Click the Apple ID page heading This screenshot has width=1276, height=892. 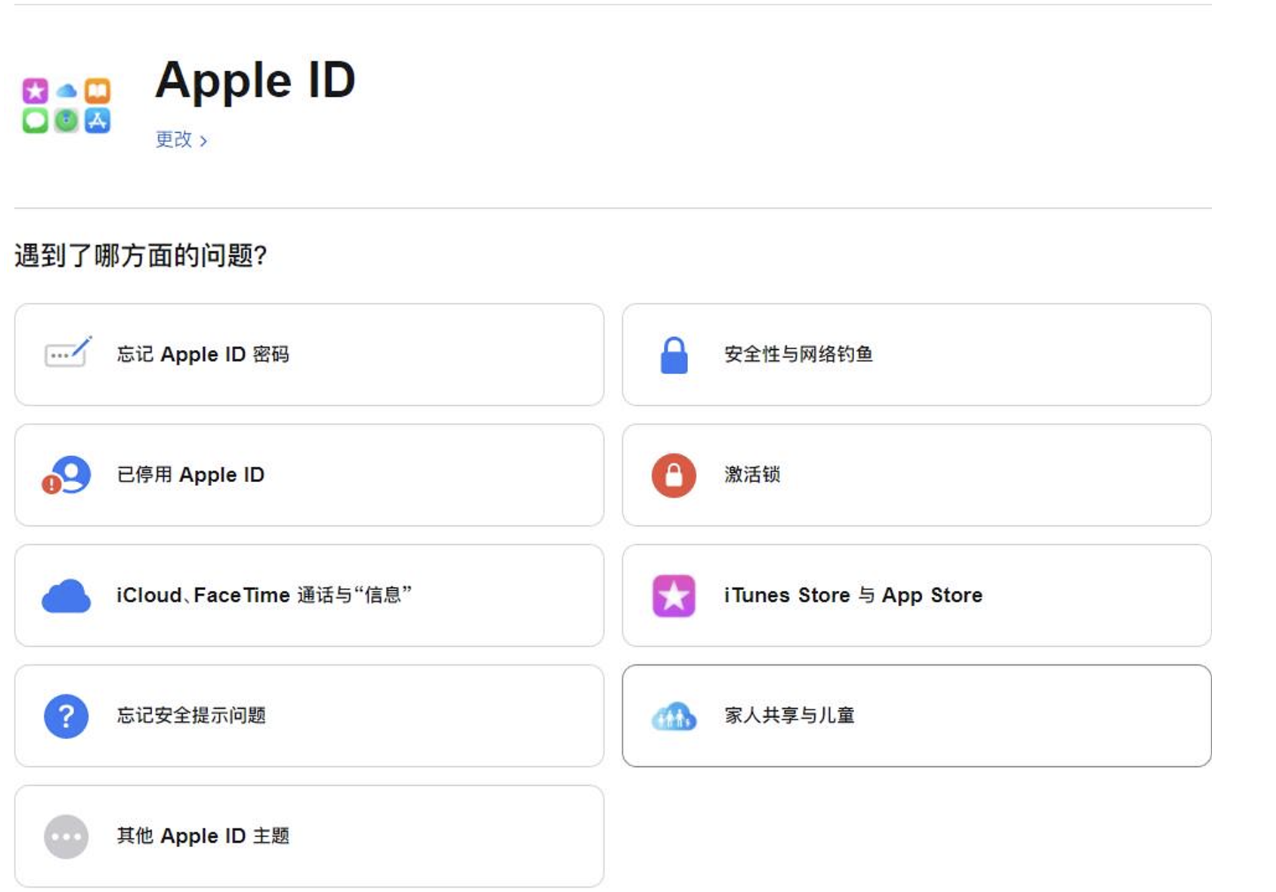click(x=256, y=80)
